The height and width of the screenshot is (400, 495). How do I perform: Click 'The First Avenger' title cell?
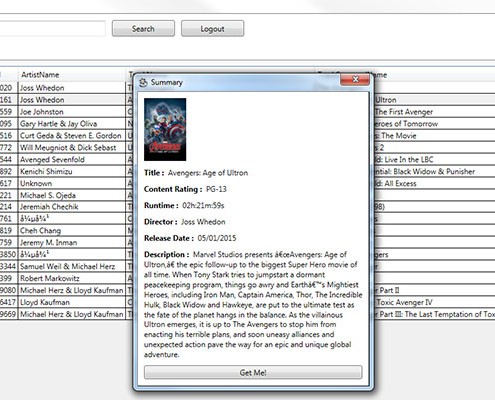click(404, 112)
